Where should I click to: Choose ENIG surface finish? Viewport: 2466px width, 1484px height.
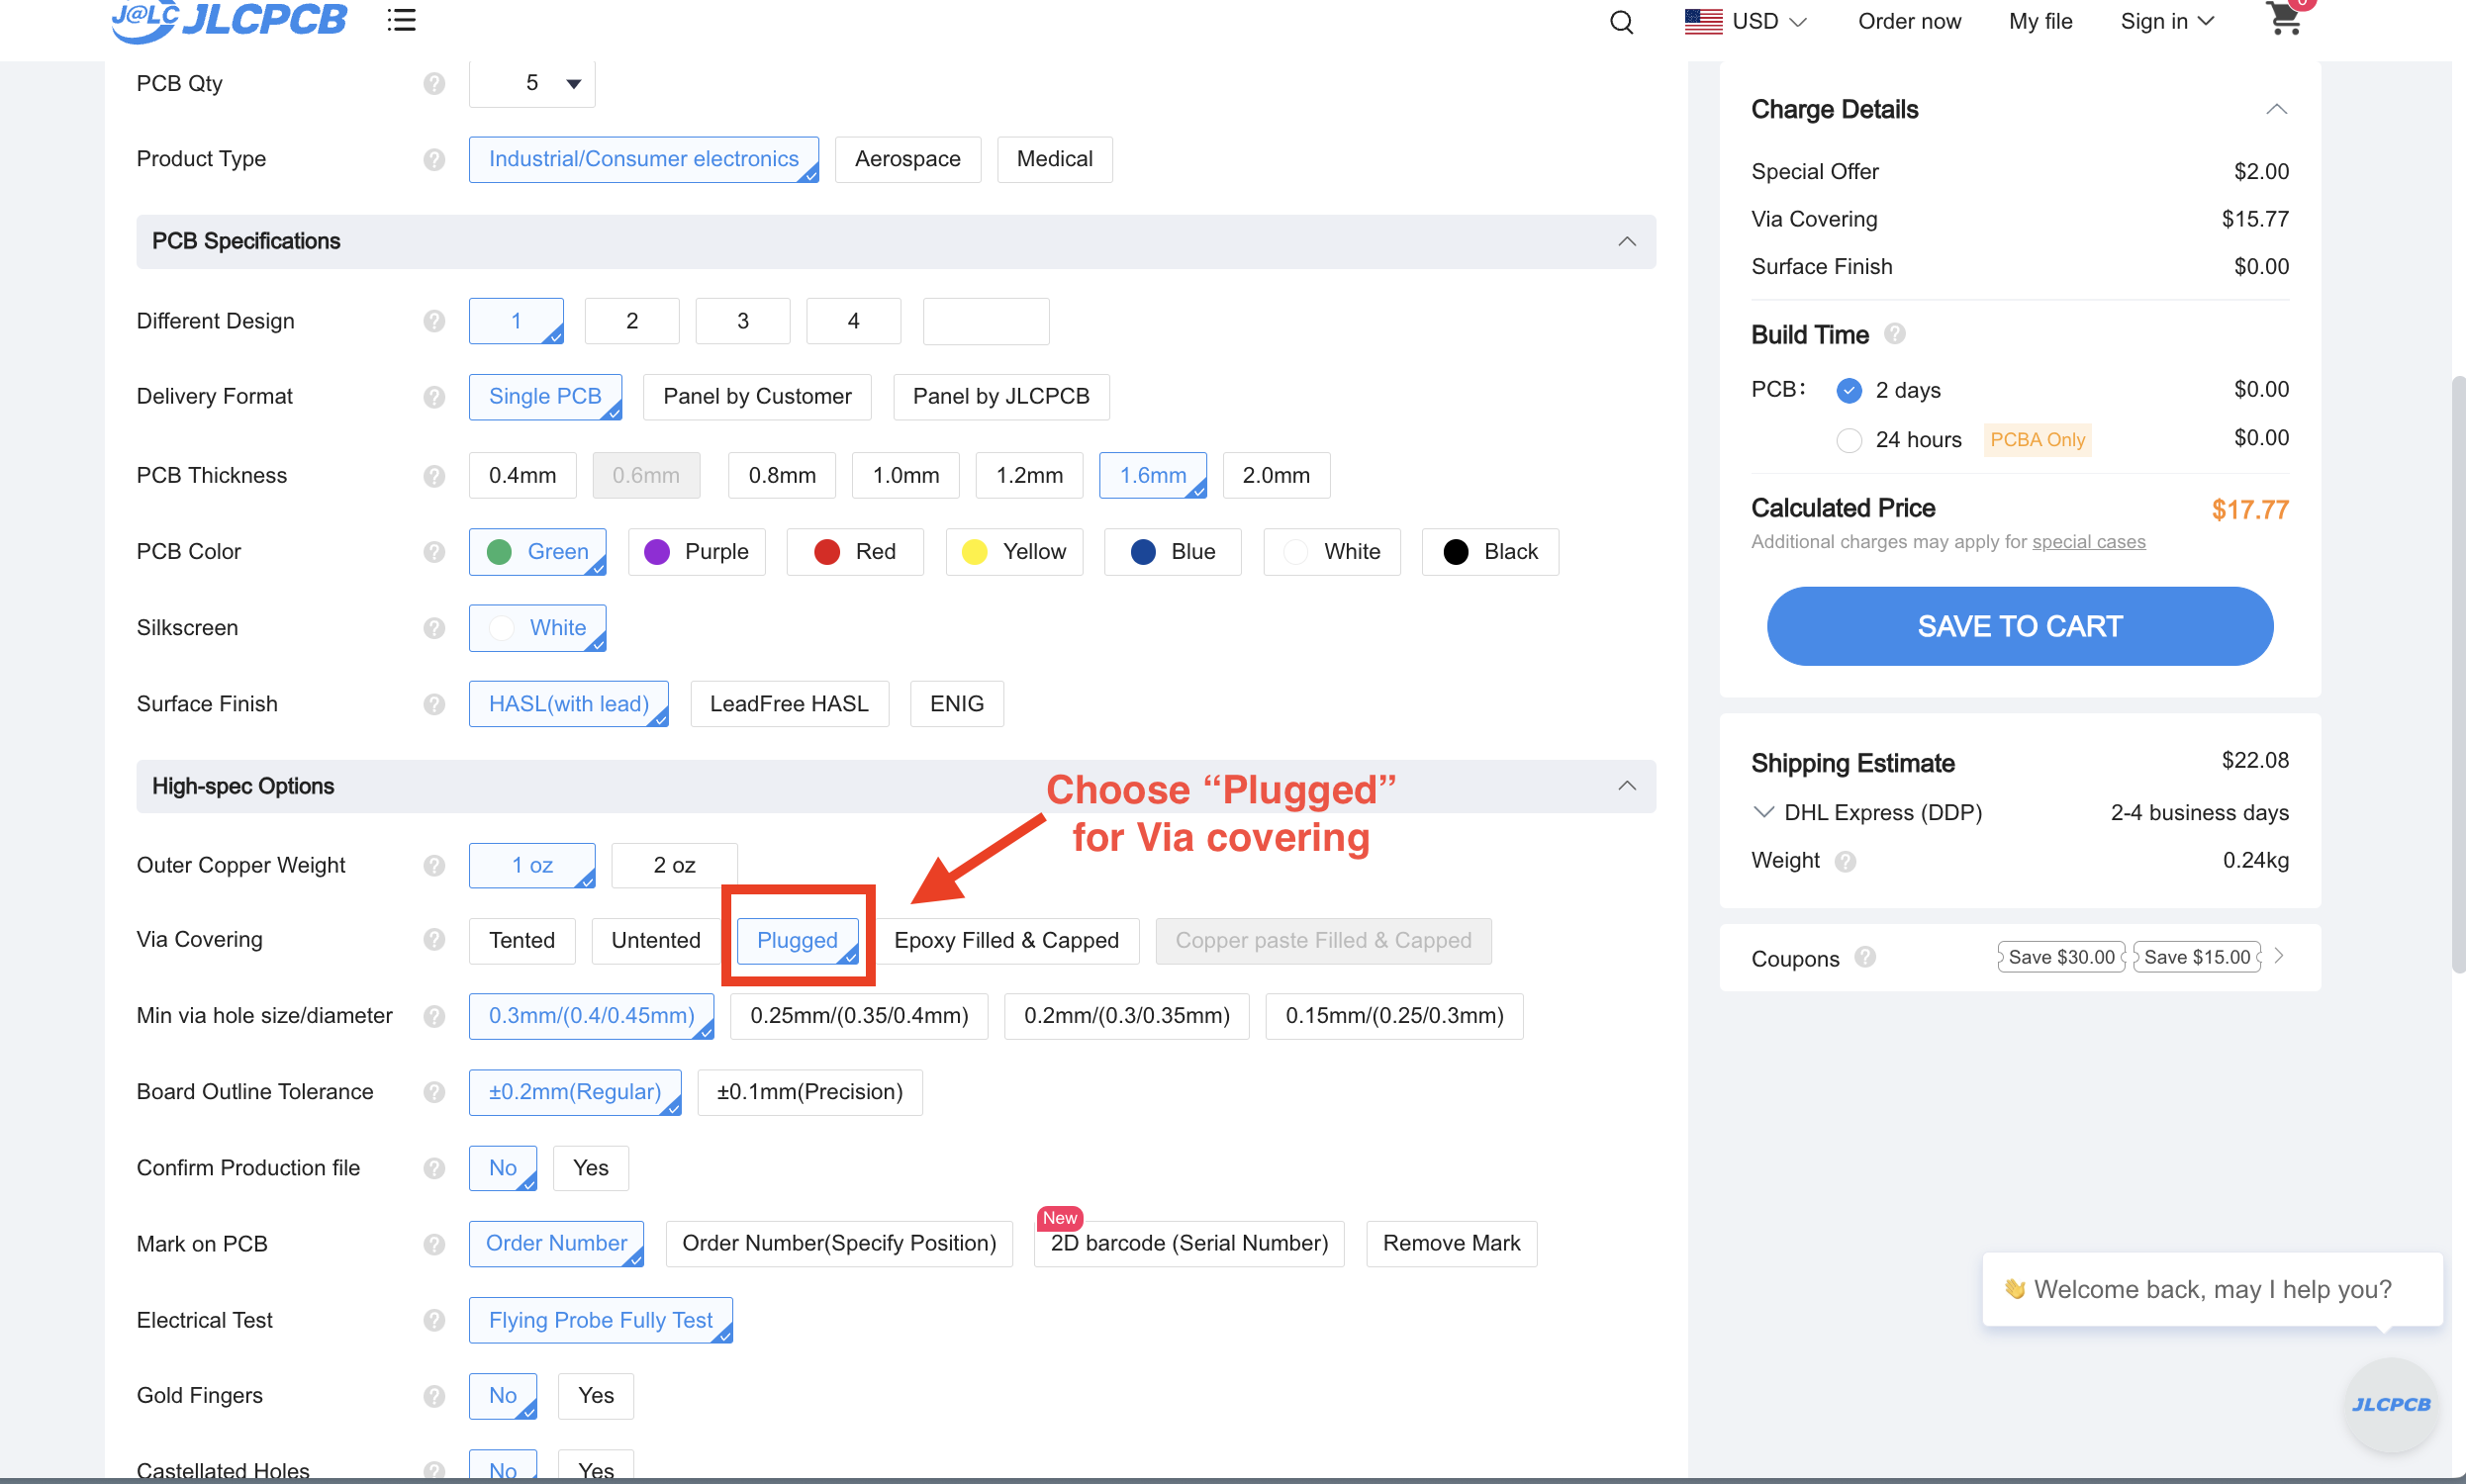(x=957, y=704)
